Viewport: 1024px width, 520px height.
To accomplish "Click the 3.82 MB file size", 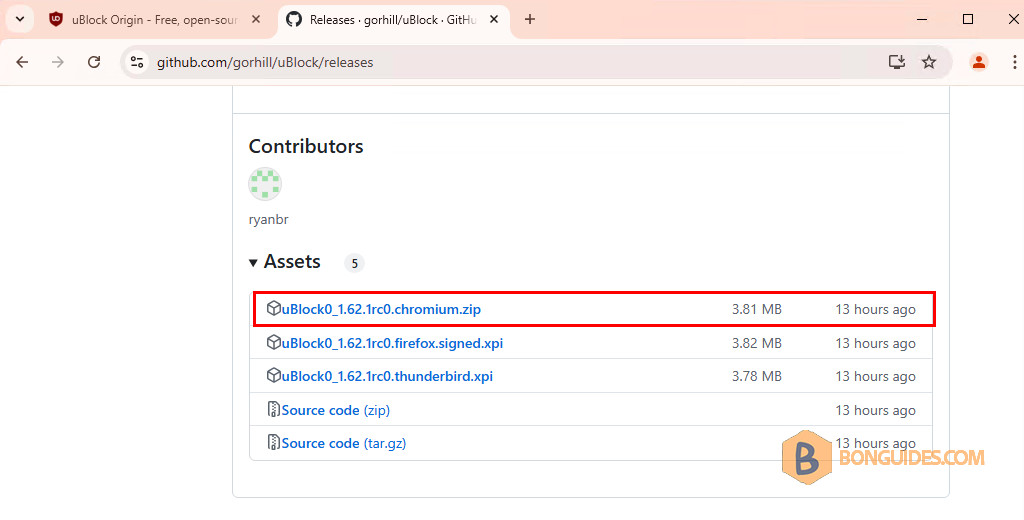I will 756,343.
